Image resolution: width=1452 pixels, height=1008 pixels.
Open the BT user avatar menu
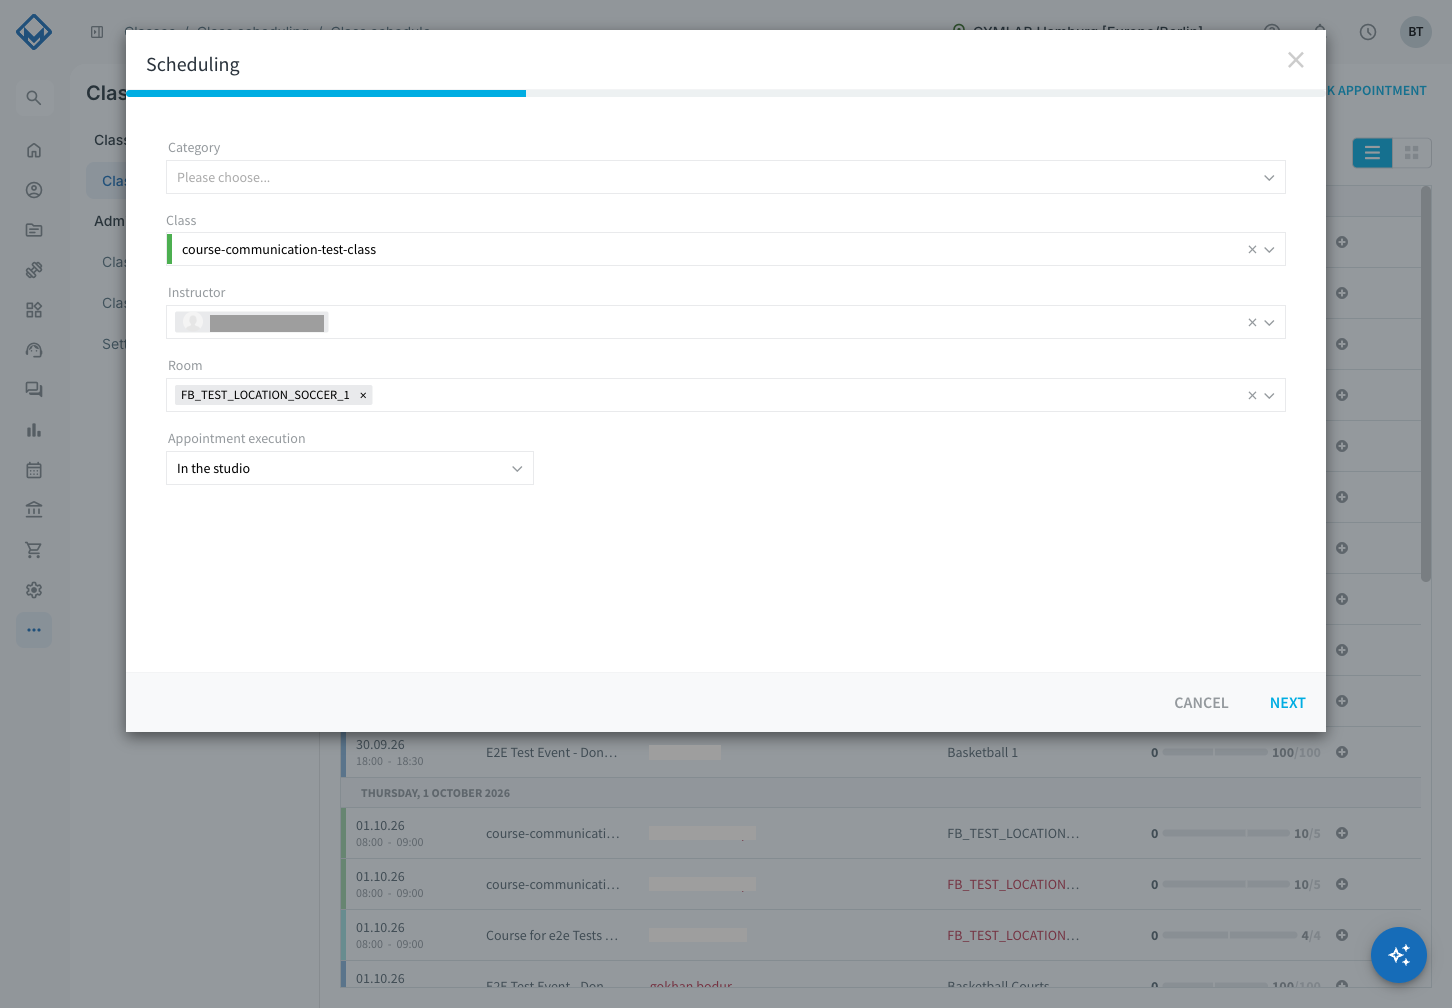(x=1416, y=32)
